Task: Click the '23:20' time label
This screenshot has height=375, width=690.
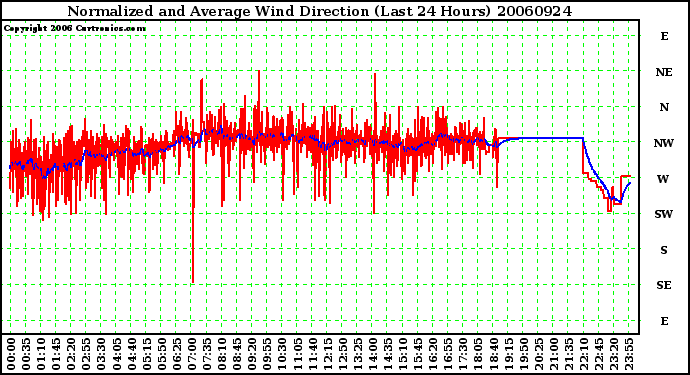Action: (613, 354)
